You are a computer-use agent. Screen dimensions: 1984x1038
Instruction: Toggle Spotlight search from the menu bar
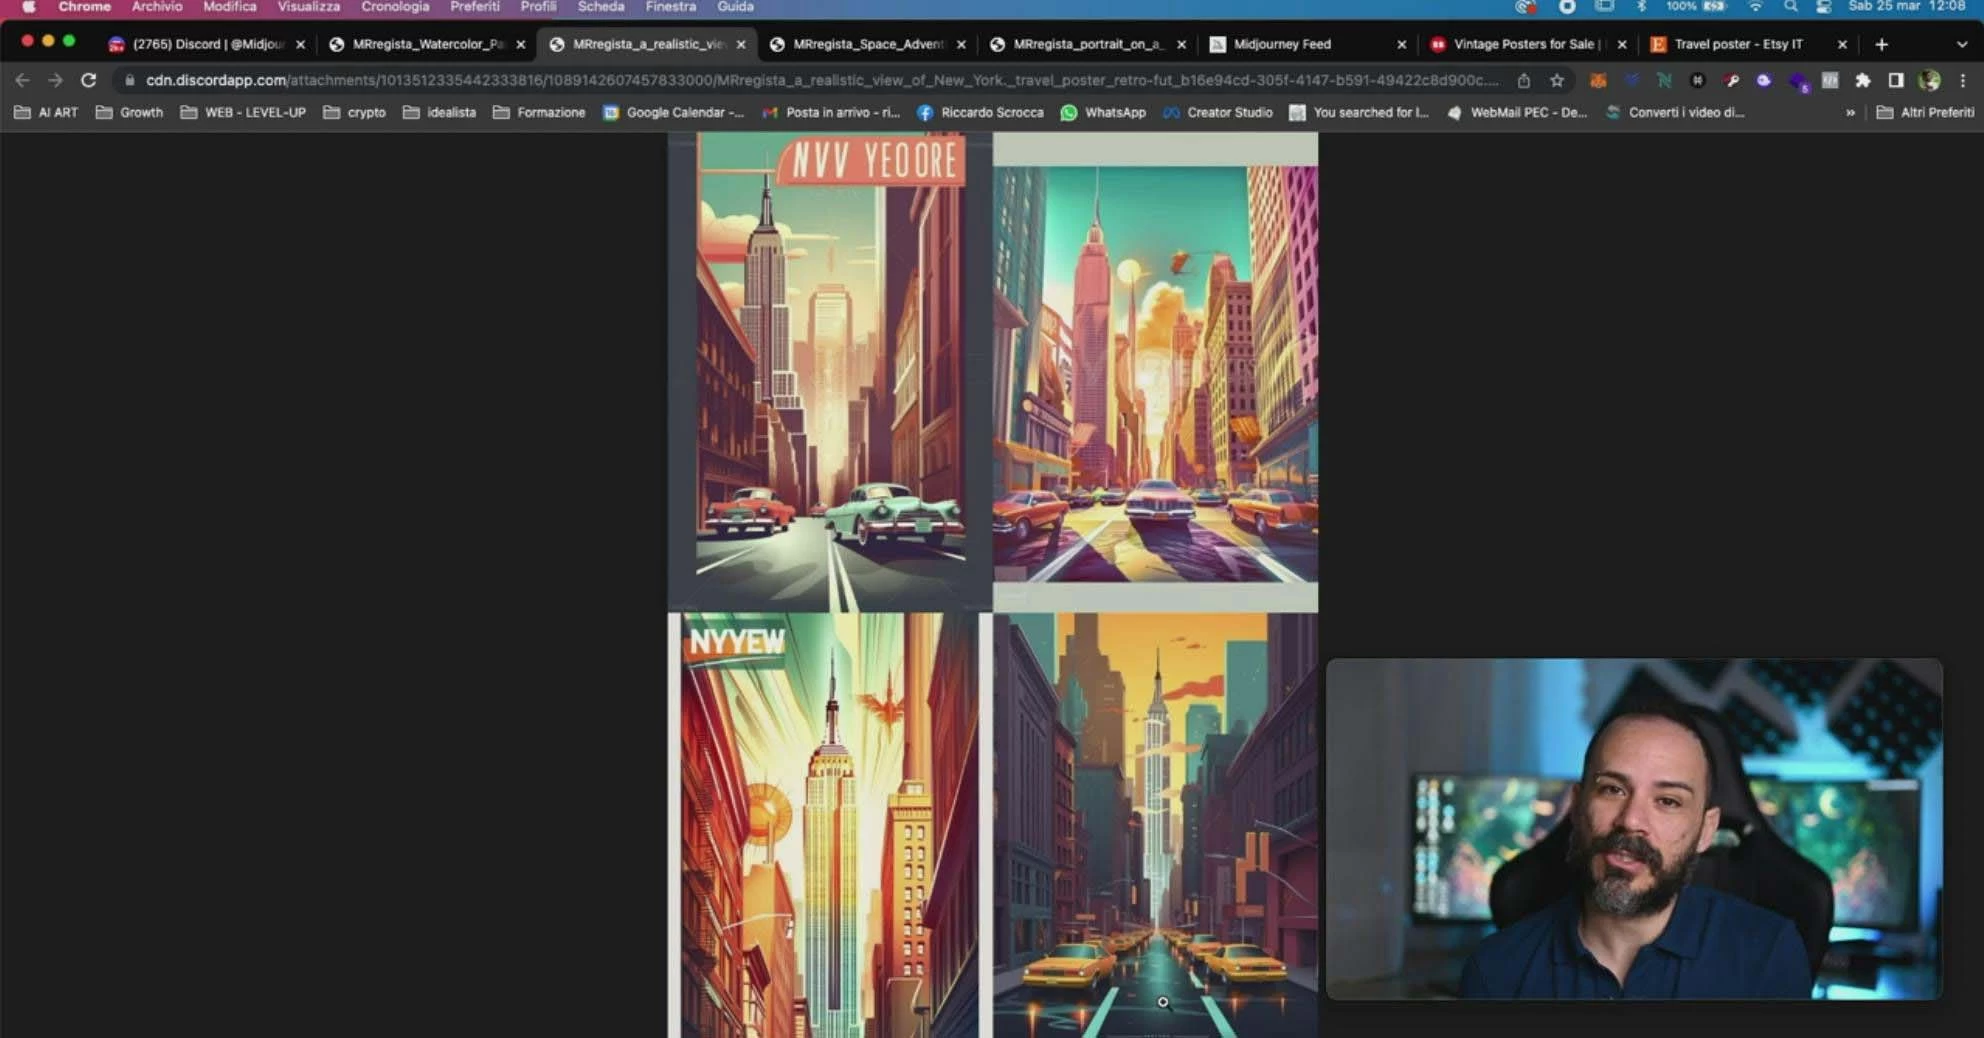(1791, 7)
